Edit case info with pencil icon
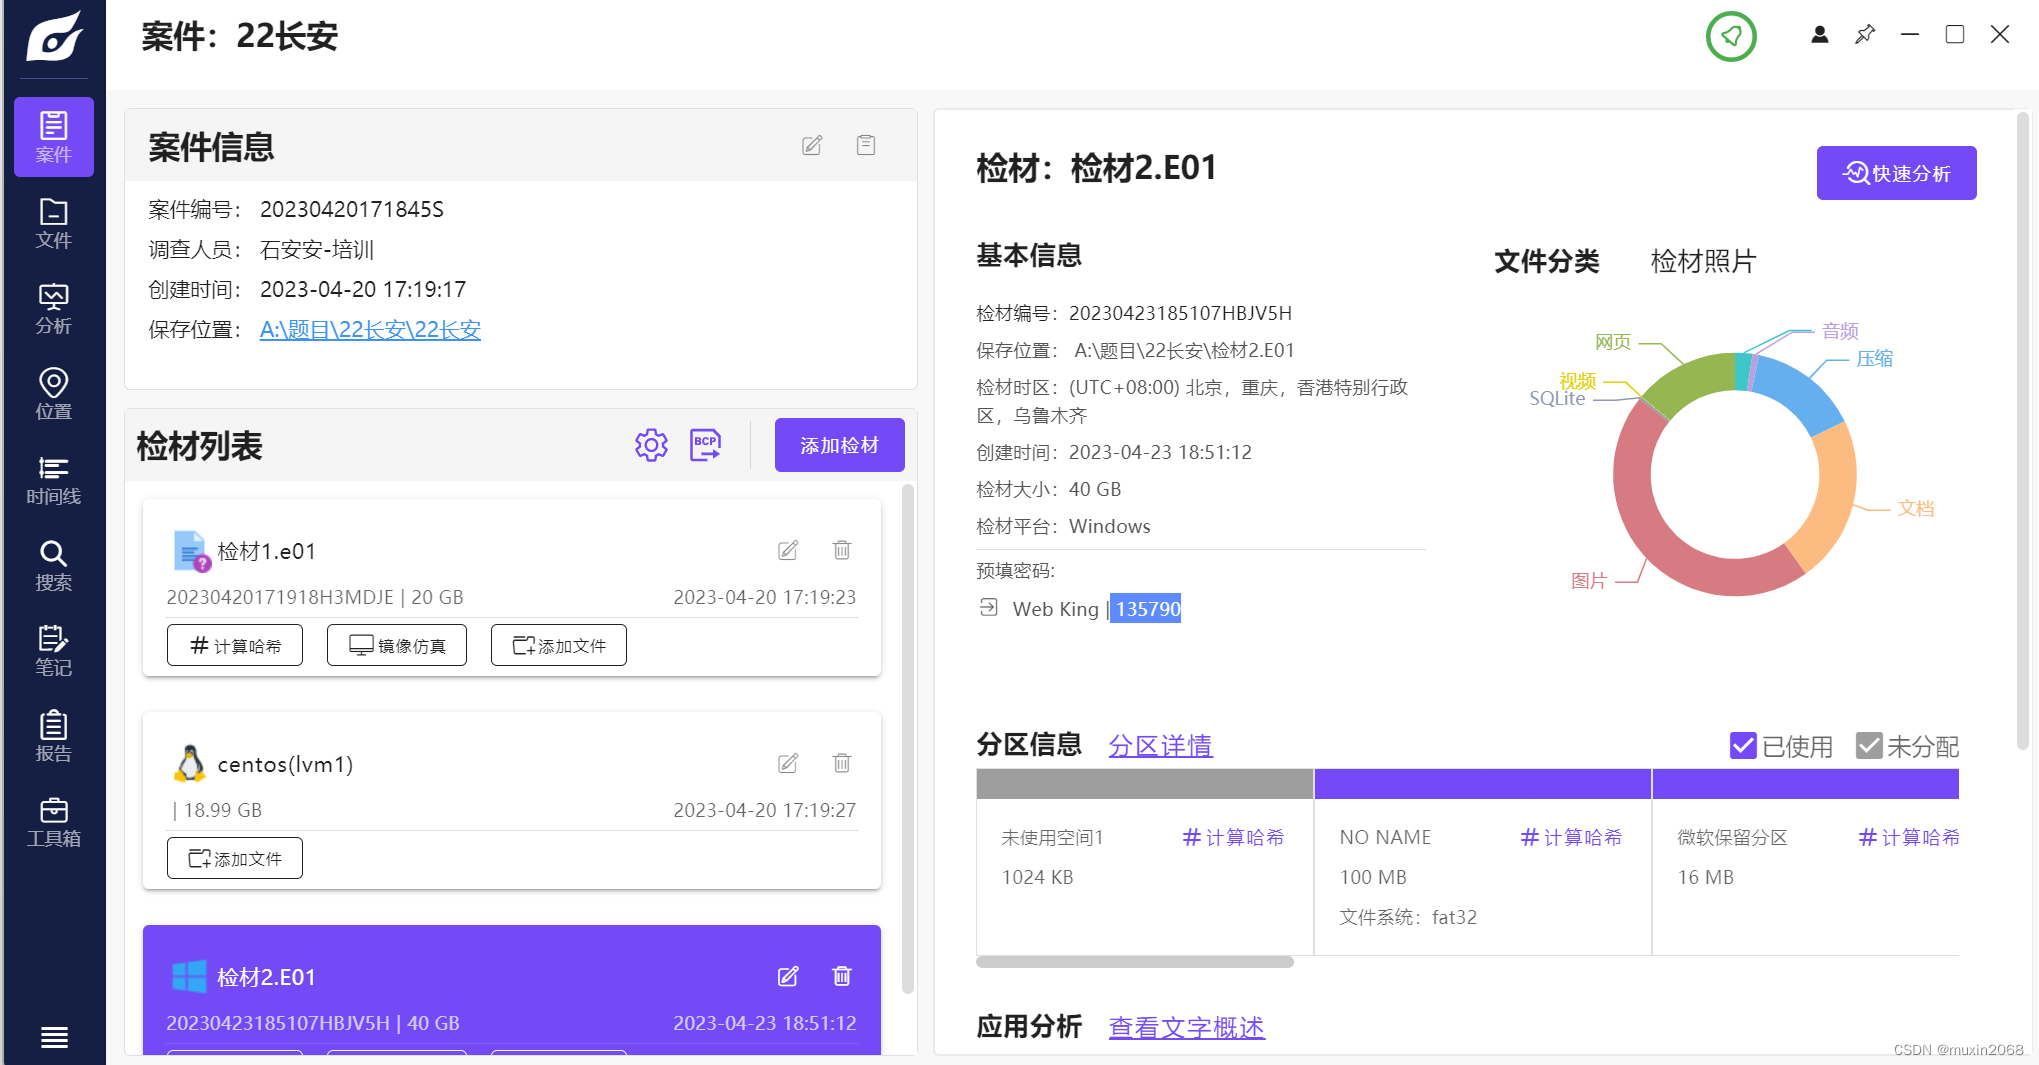This screenshot has width=2039, height=1065. click(x=812, y=146)
